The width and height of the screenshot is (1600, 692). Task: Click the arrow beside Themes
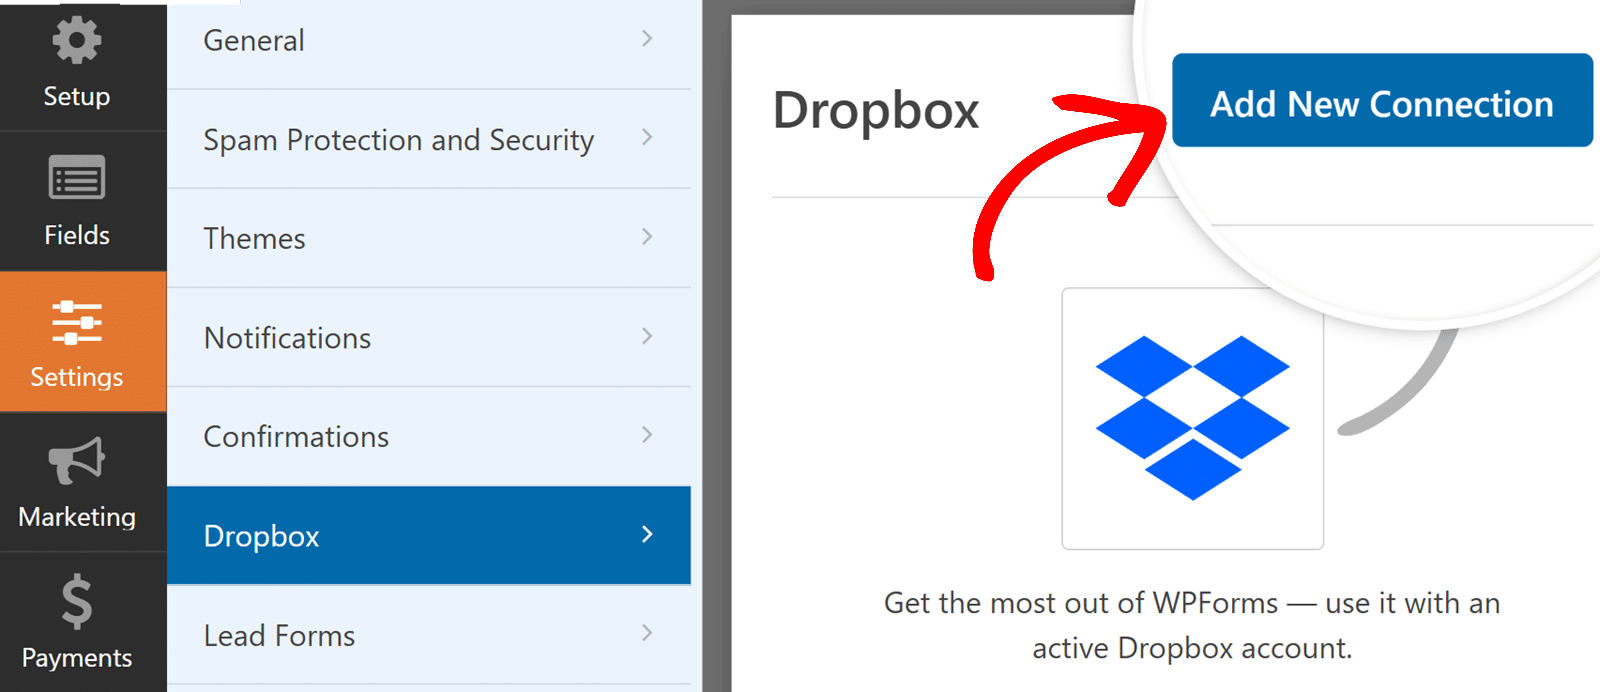647,237
